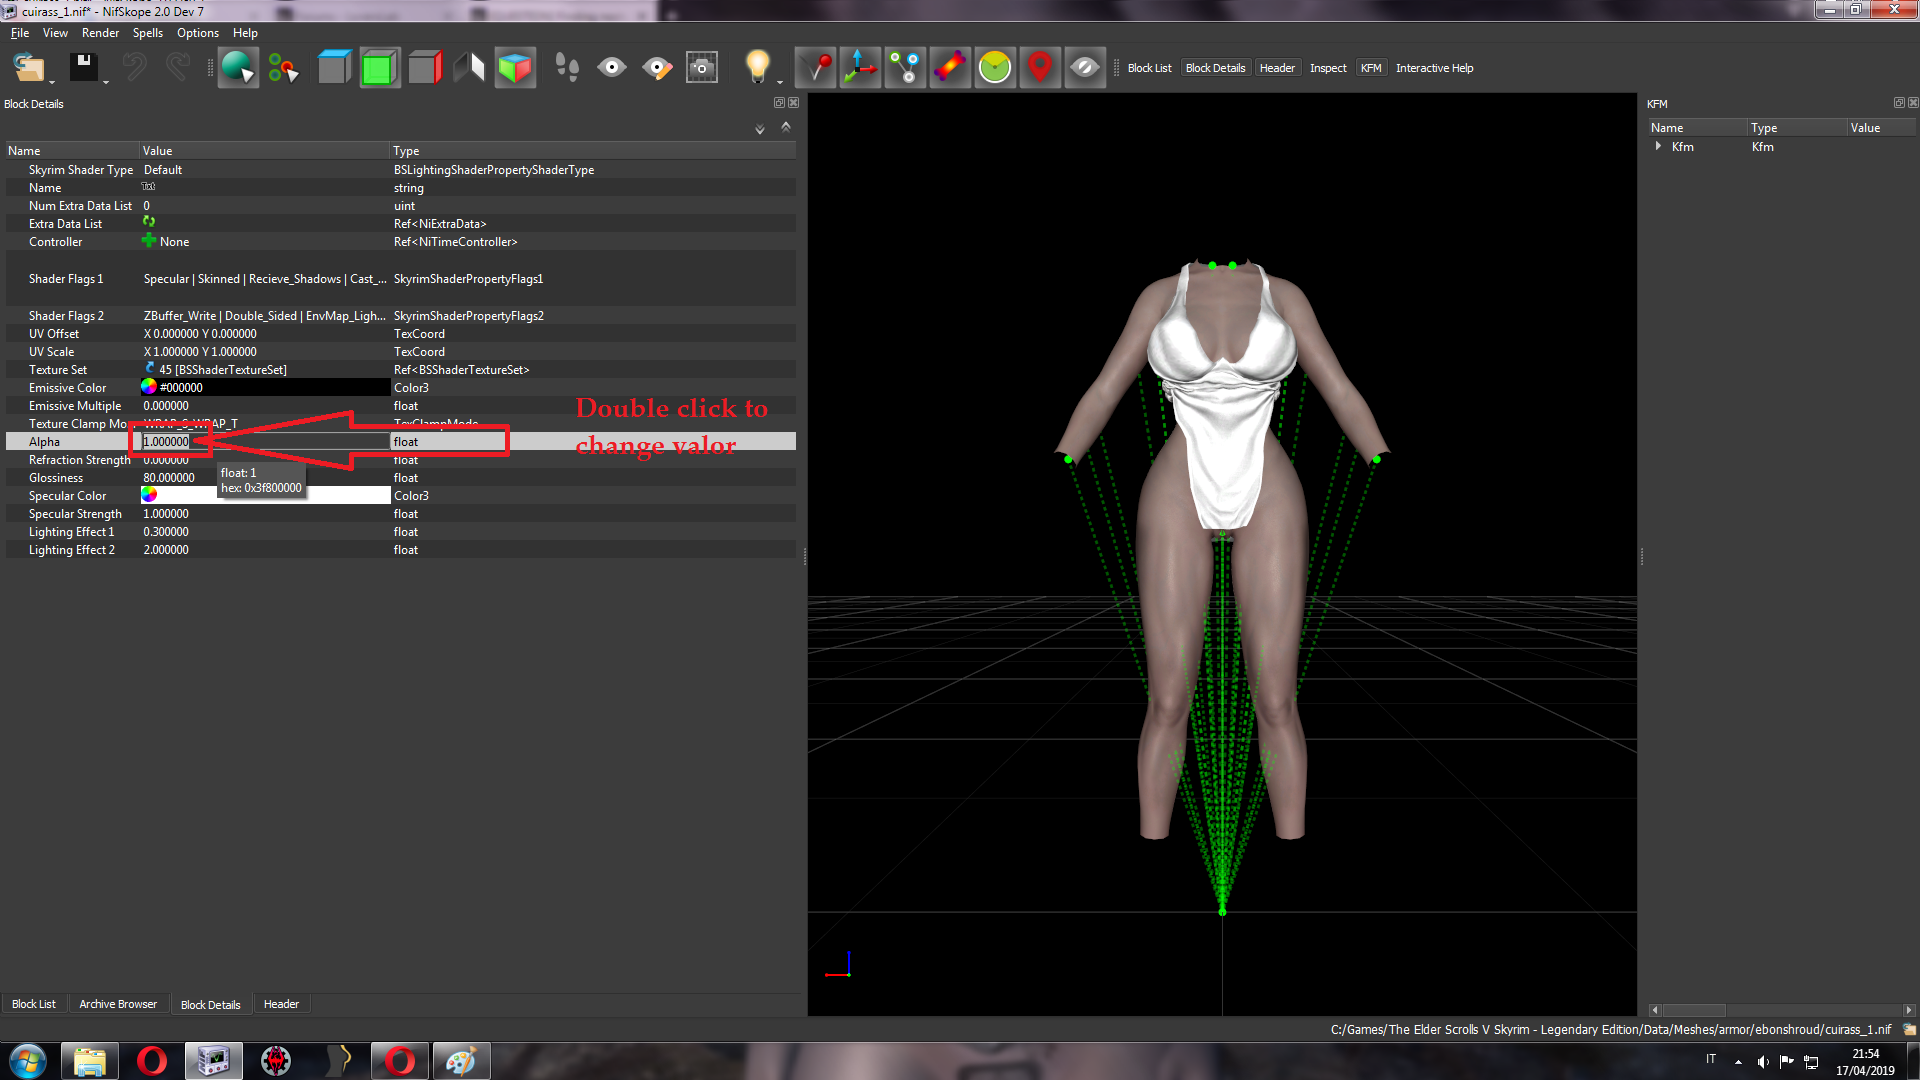Select the Shader Flags 2 row
Viewport: 1920px width, 1080px height.
[400, 315]
